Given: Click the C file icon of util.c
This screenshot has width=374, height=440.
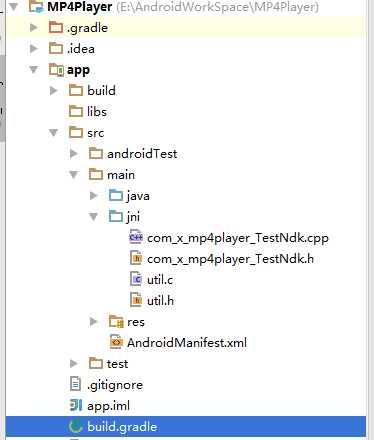Looking at the screenshot, I should 136,279.
